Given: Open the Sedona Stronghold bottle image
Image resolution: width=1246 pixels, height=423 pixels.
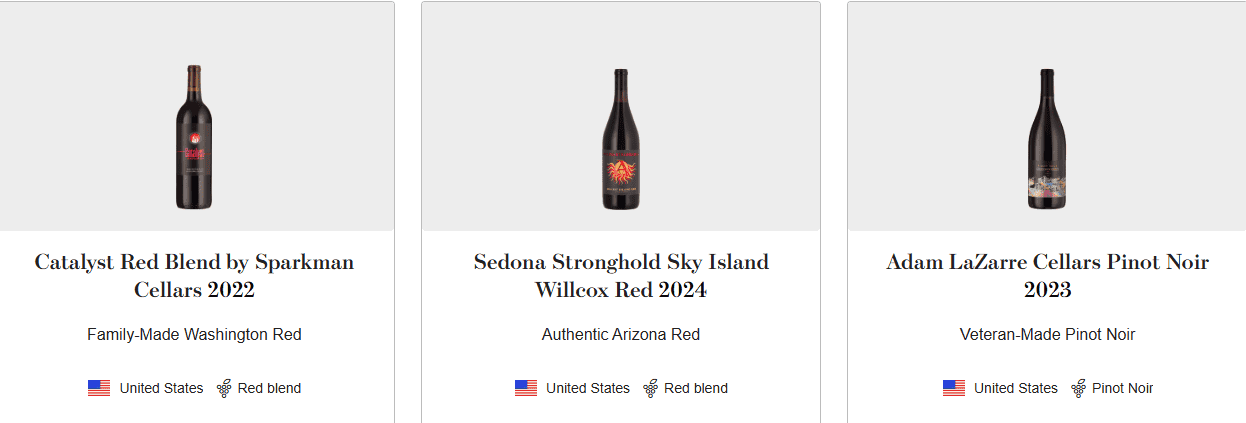Looking at the screenshot, I should coord(621,140).
